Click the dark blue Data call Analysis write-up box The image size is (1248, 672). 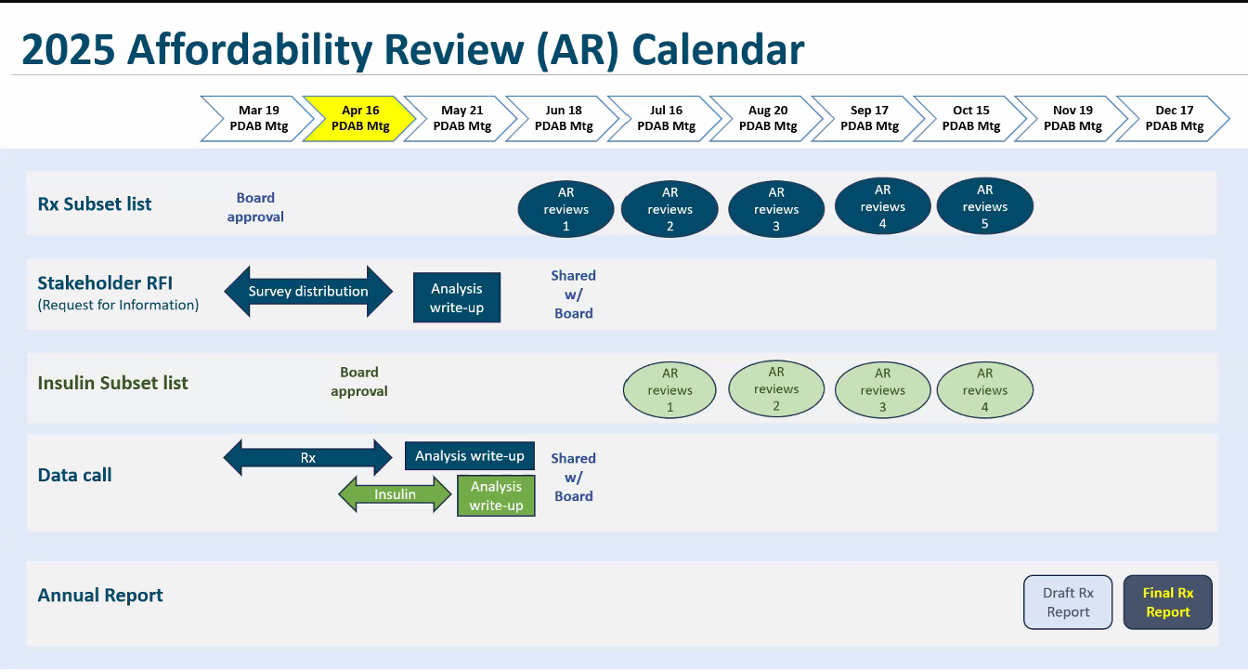tap(470, 456)
